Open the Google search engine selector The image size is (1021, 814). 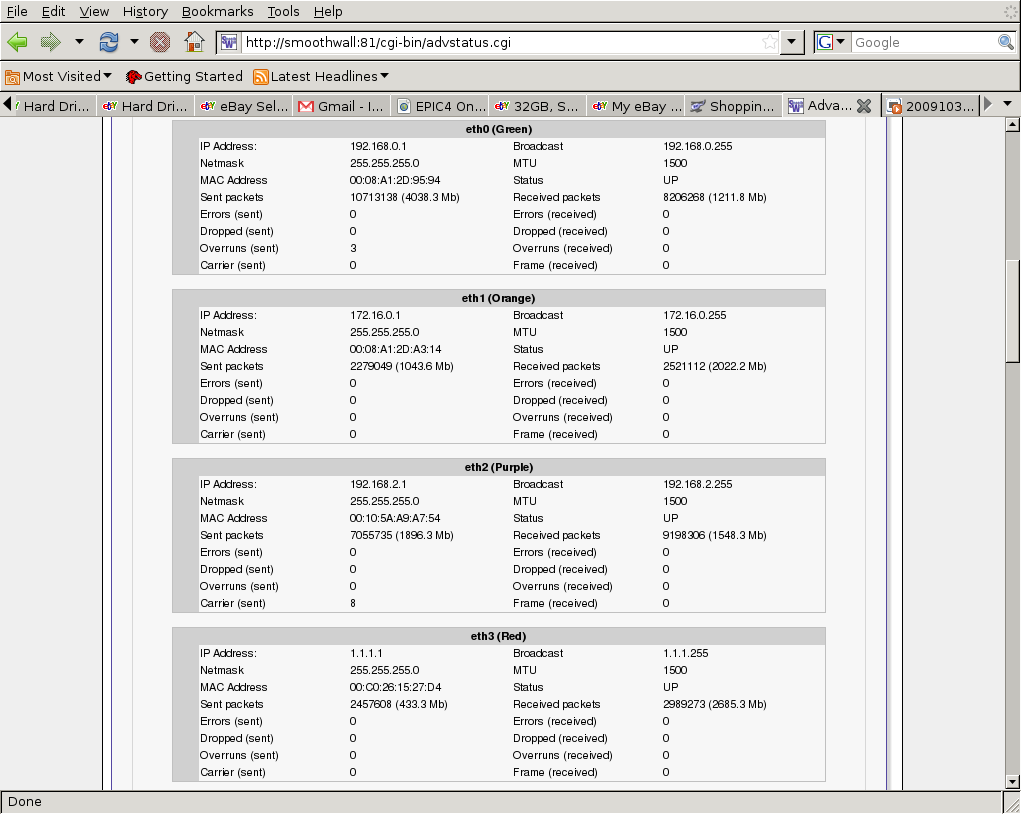pos(831,42)
